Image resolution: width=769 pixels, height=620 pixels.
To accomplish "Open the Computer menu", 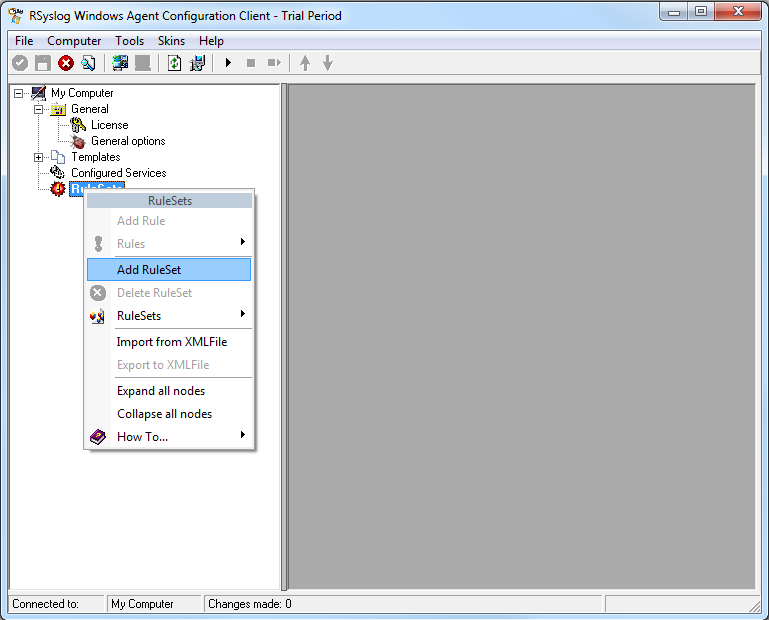I will [74, 41].
